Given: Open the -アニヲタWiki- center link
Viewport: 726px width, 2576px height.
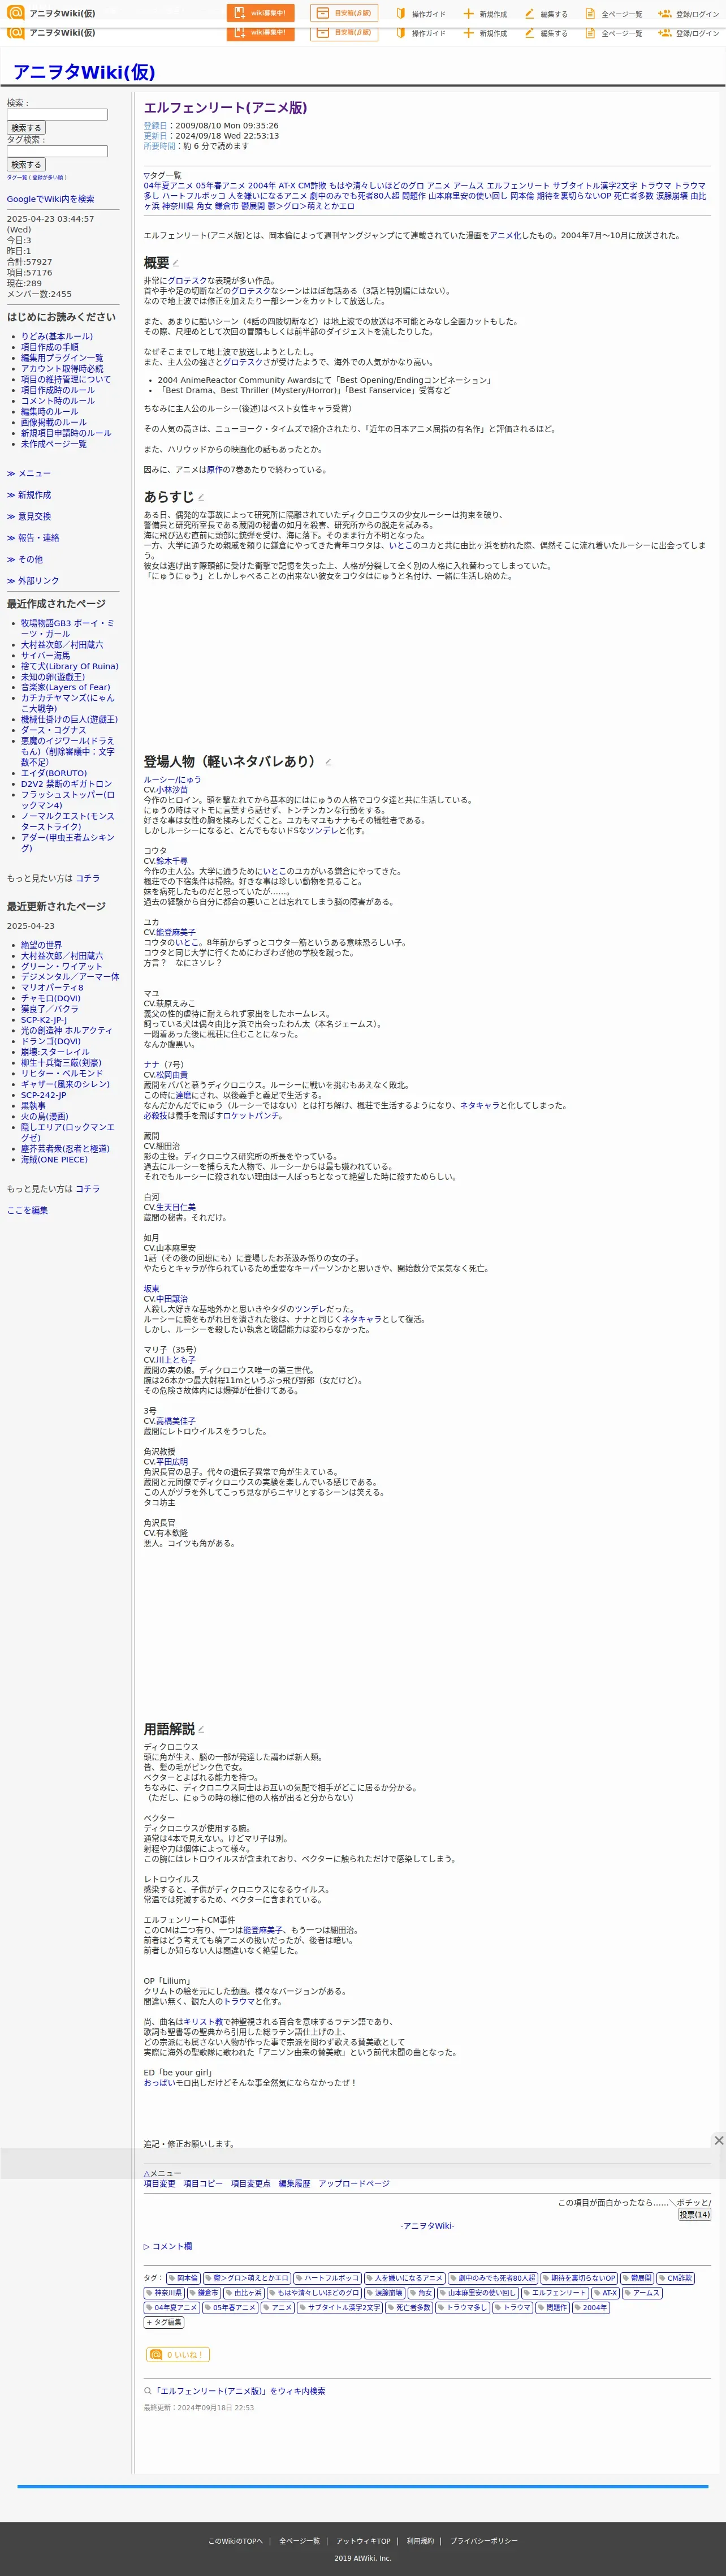Looking at the screenshot, I should point(427,2226).
